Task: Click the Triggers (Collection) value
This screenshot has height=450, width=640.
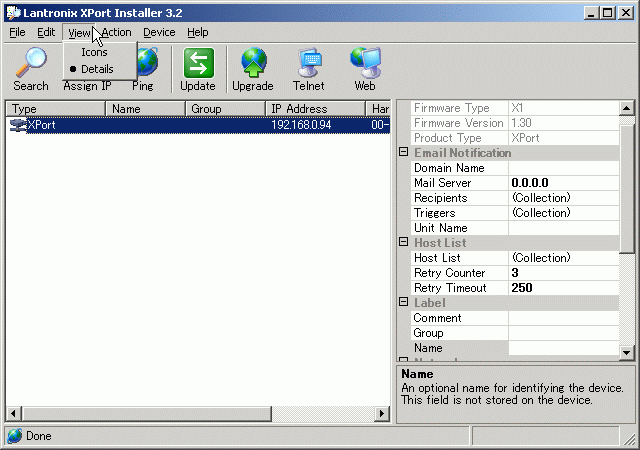Action: point(564,213)
